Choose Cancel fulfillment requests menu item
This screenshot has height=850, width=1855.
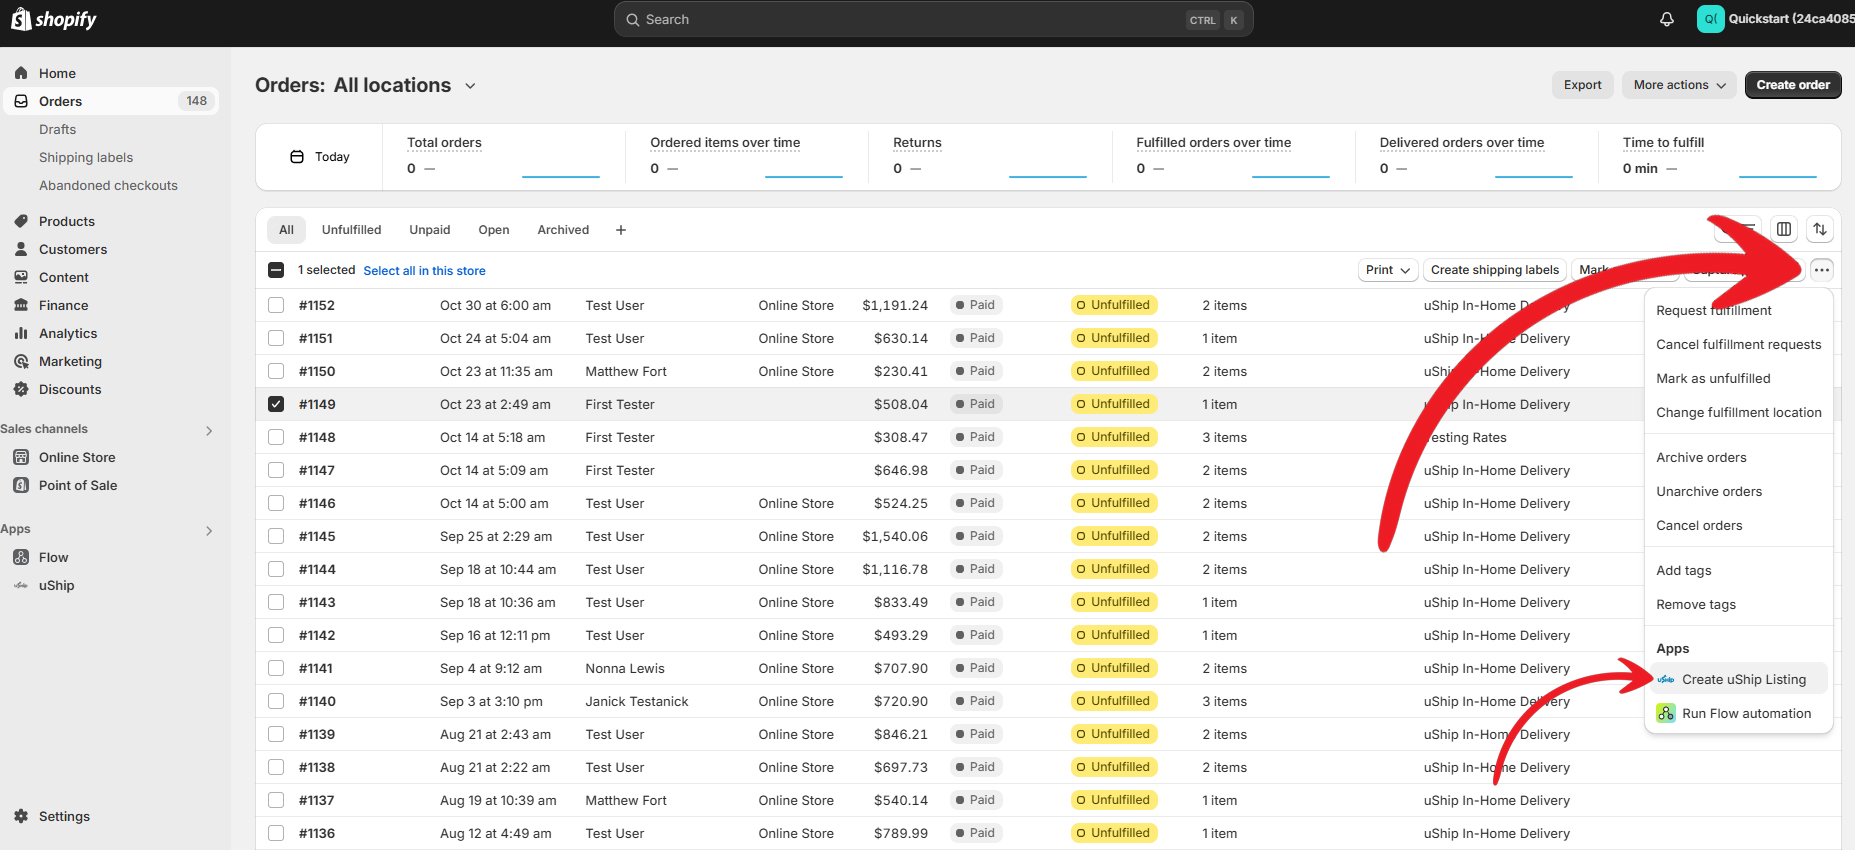[x=1738, y=344]
